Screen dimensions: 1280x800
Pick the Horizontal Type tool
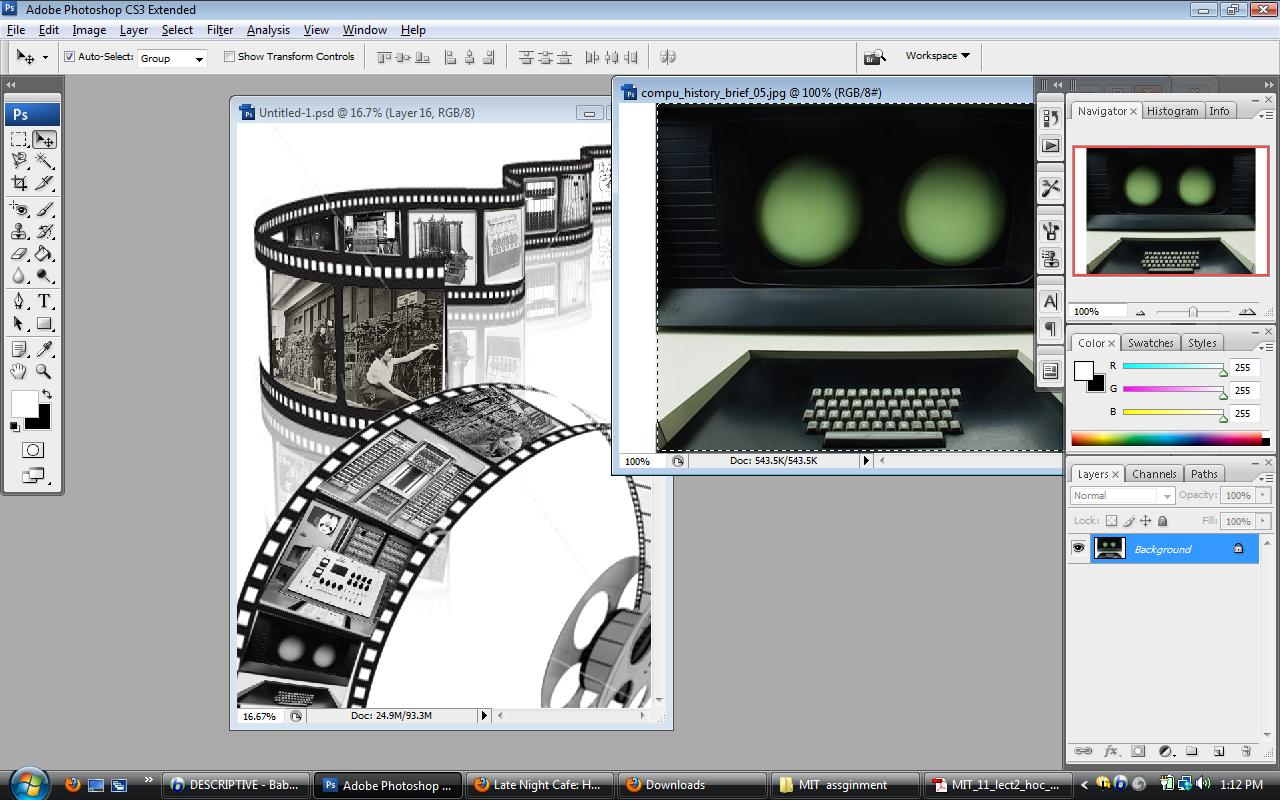pyautogui.click(x=44, y=301)
